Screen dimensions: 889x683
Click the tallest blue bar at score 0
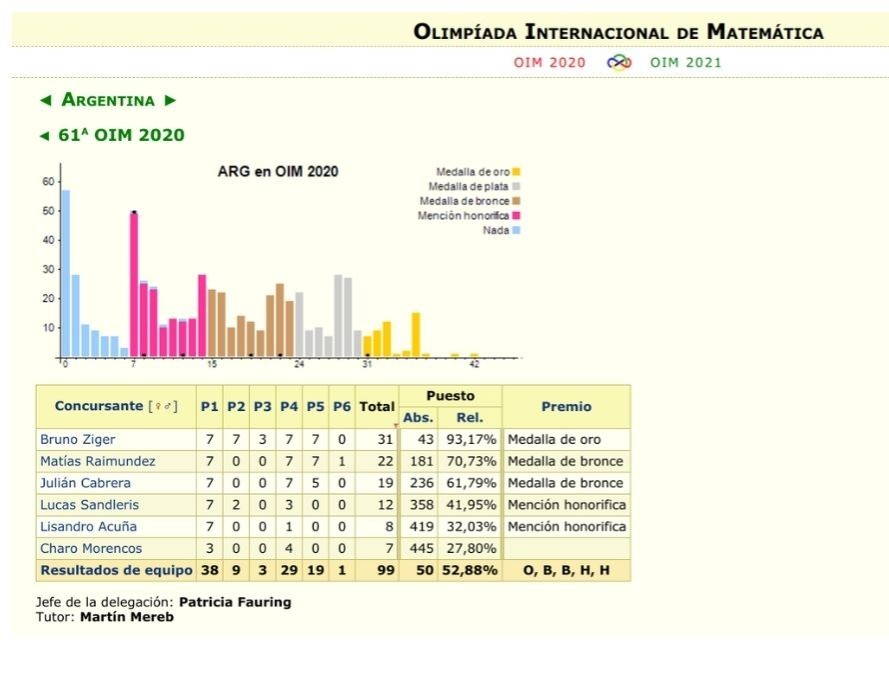66,273
